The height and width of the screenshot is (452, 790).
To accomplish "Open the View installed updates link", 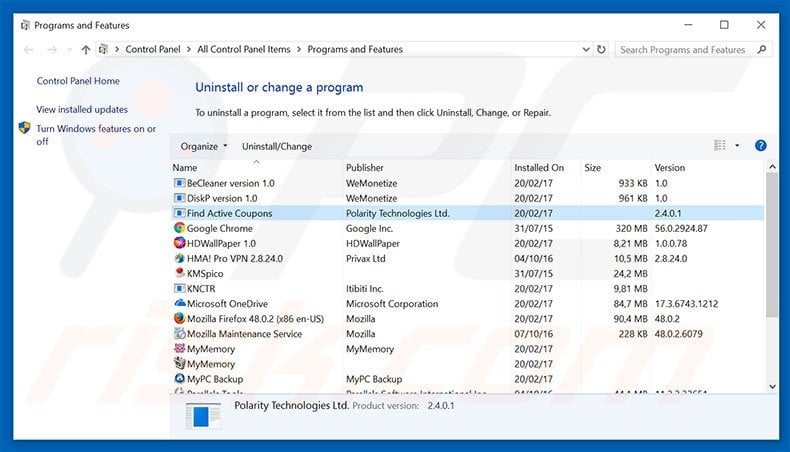I will point(82,109).
